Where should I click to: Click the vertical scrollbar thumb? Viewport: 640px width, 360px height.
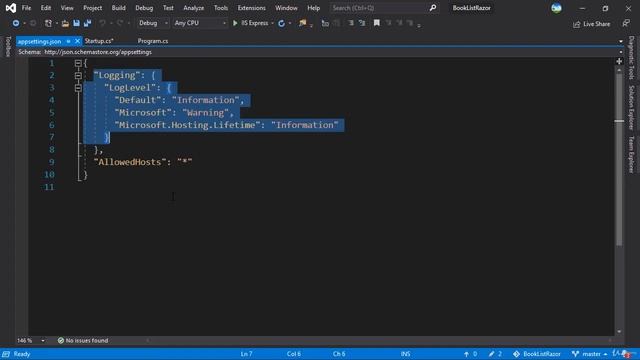[619, 159]
